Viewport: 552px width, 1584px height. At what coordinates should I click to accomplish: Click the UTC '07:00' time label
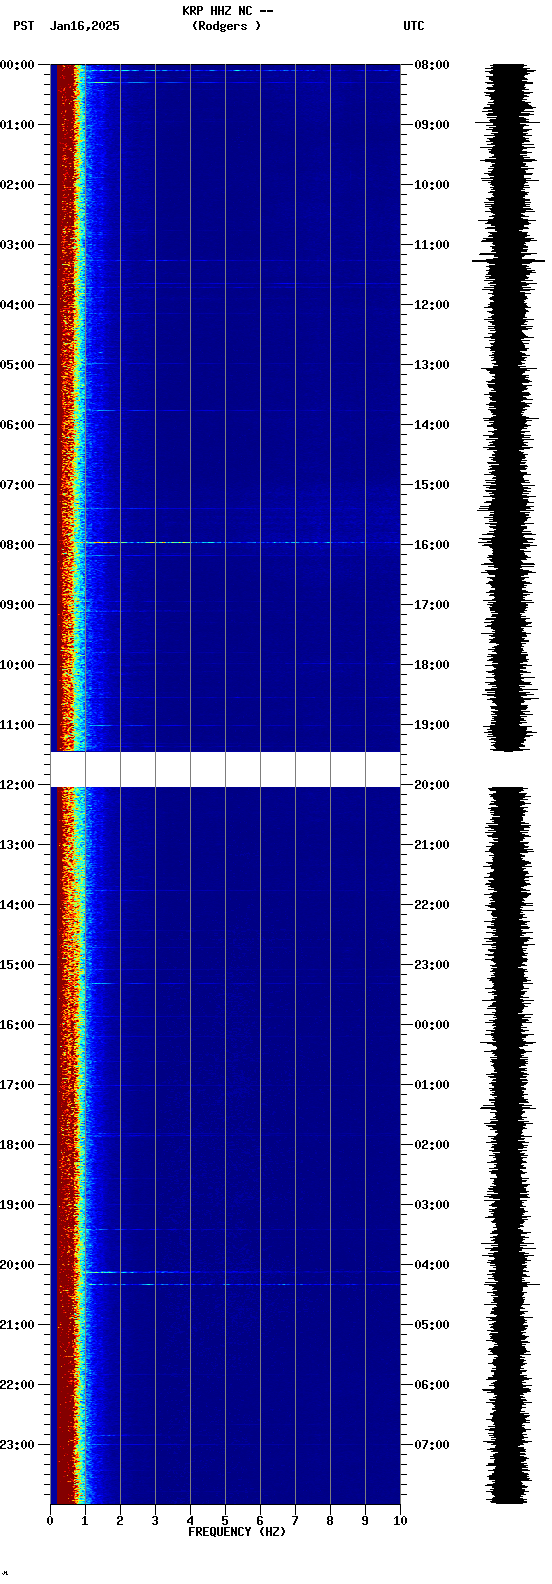432,1445
